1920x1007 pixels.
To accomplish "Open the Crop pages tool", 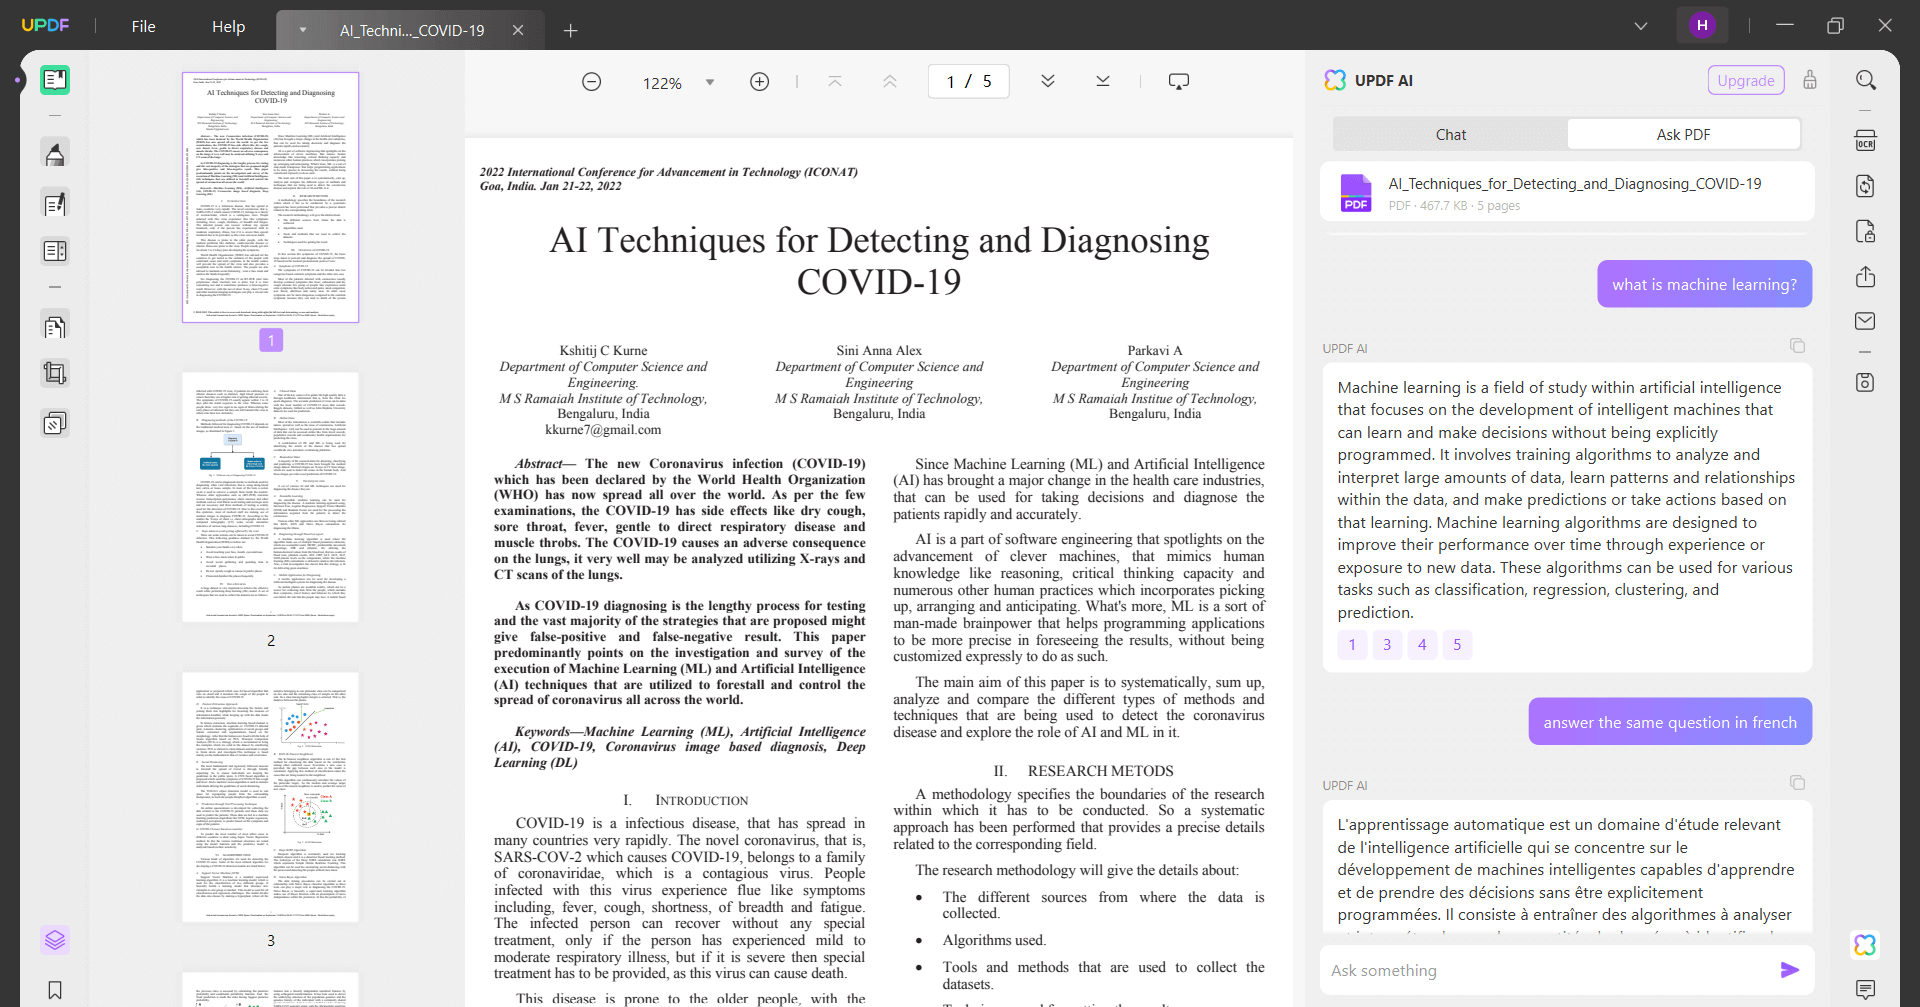I will coord(55,373).
